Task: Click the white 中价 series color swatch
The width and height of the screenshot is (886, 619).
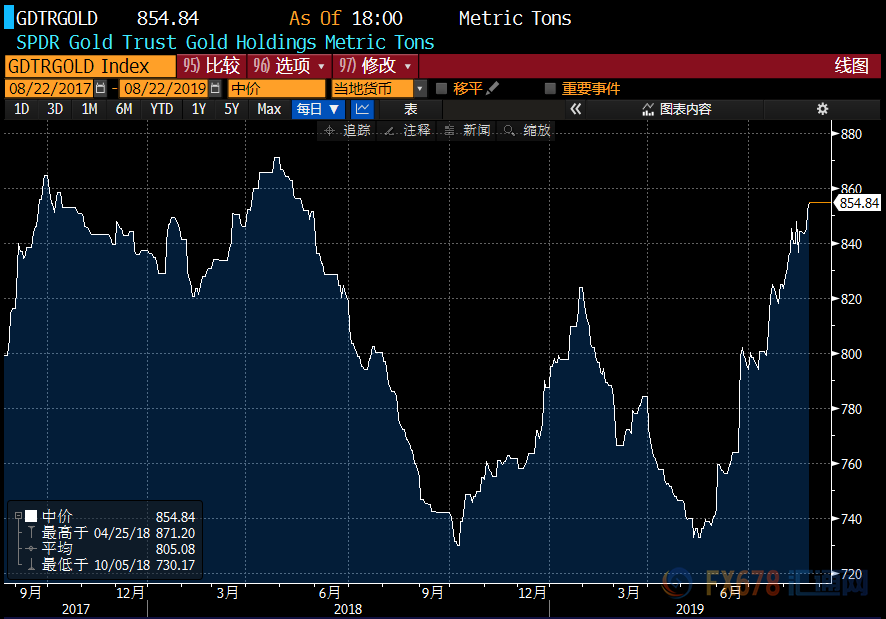Action: point(31,516)
